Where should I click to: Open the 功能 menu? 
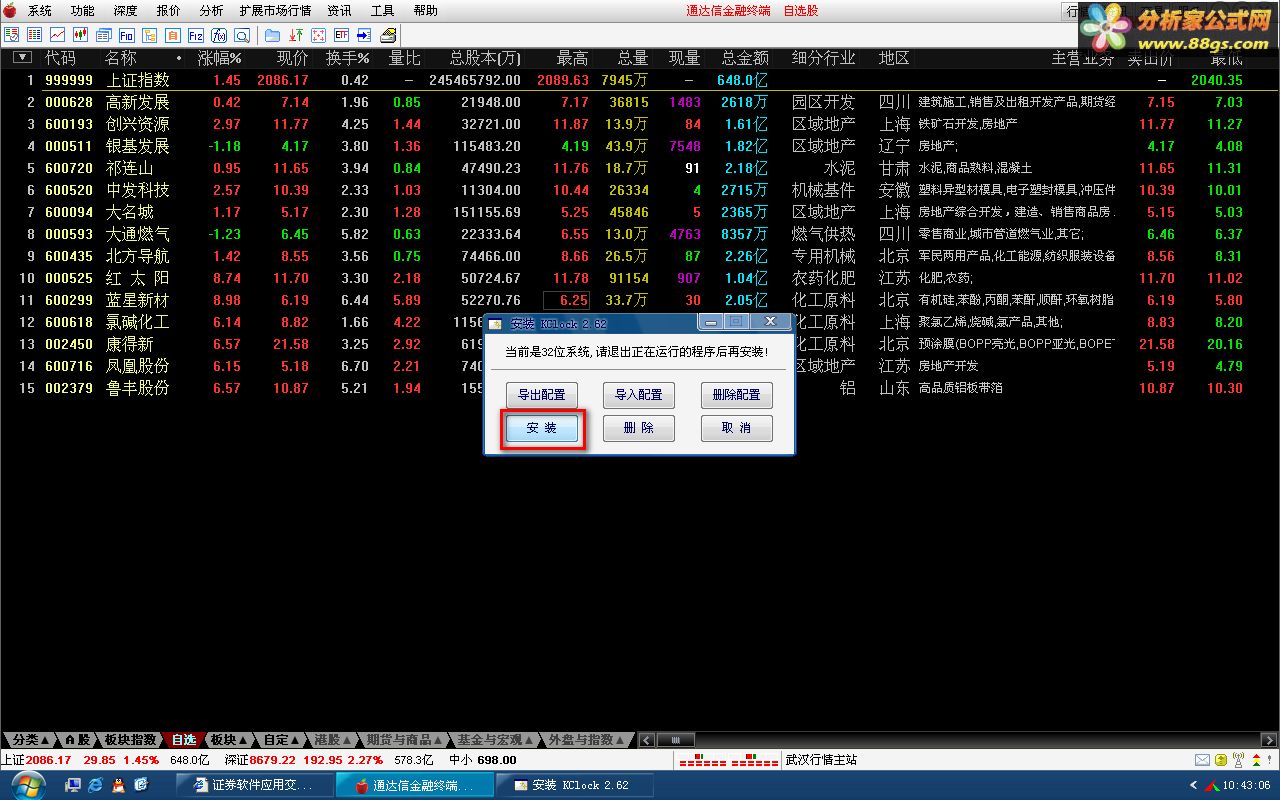83,11
